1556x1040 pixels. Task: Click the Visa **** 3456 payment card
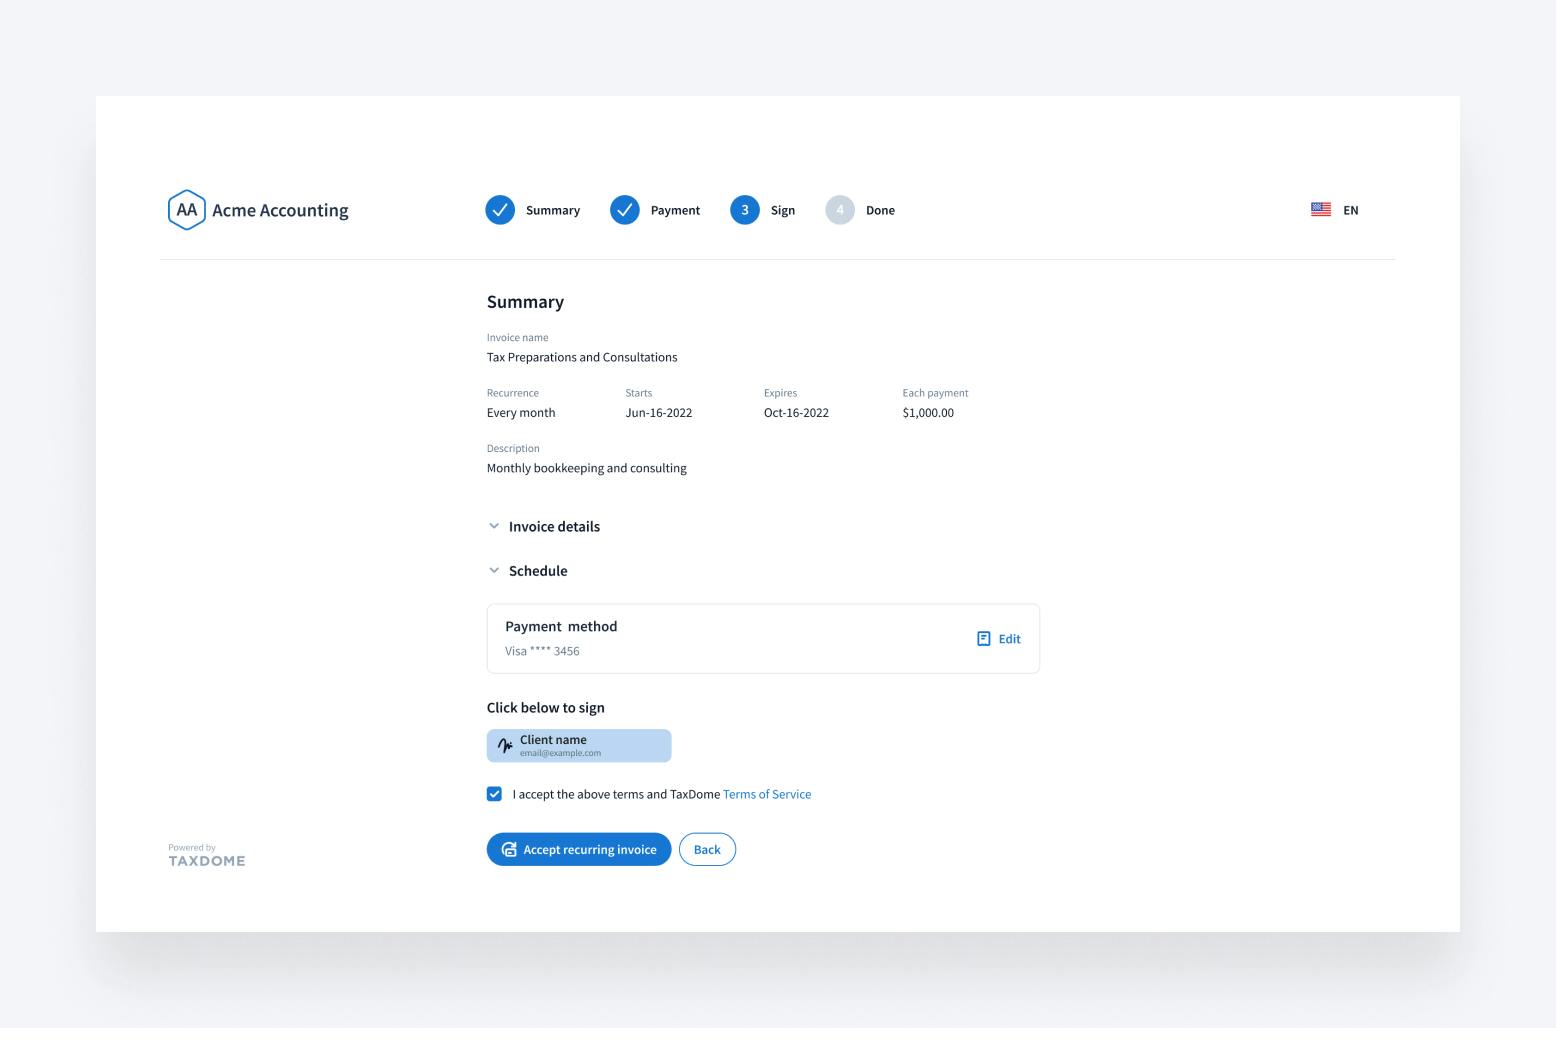[x=542, y=651]
